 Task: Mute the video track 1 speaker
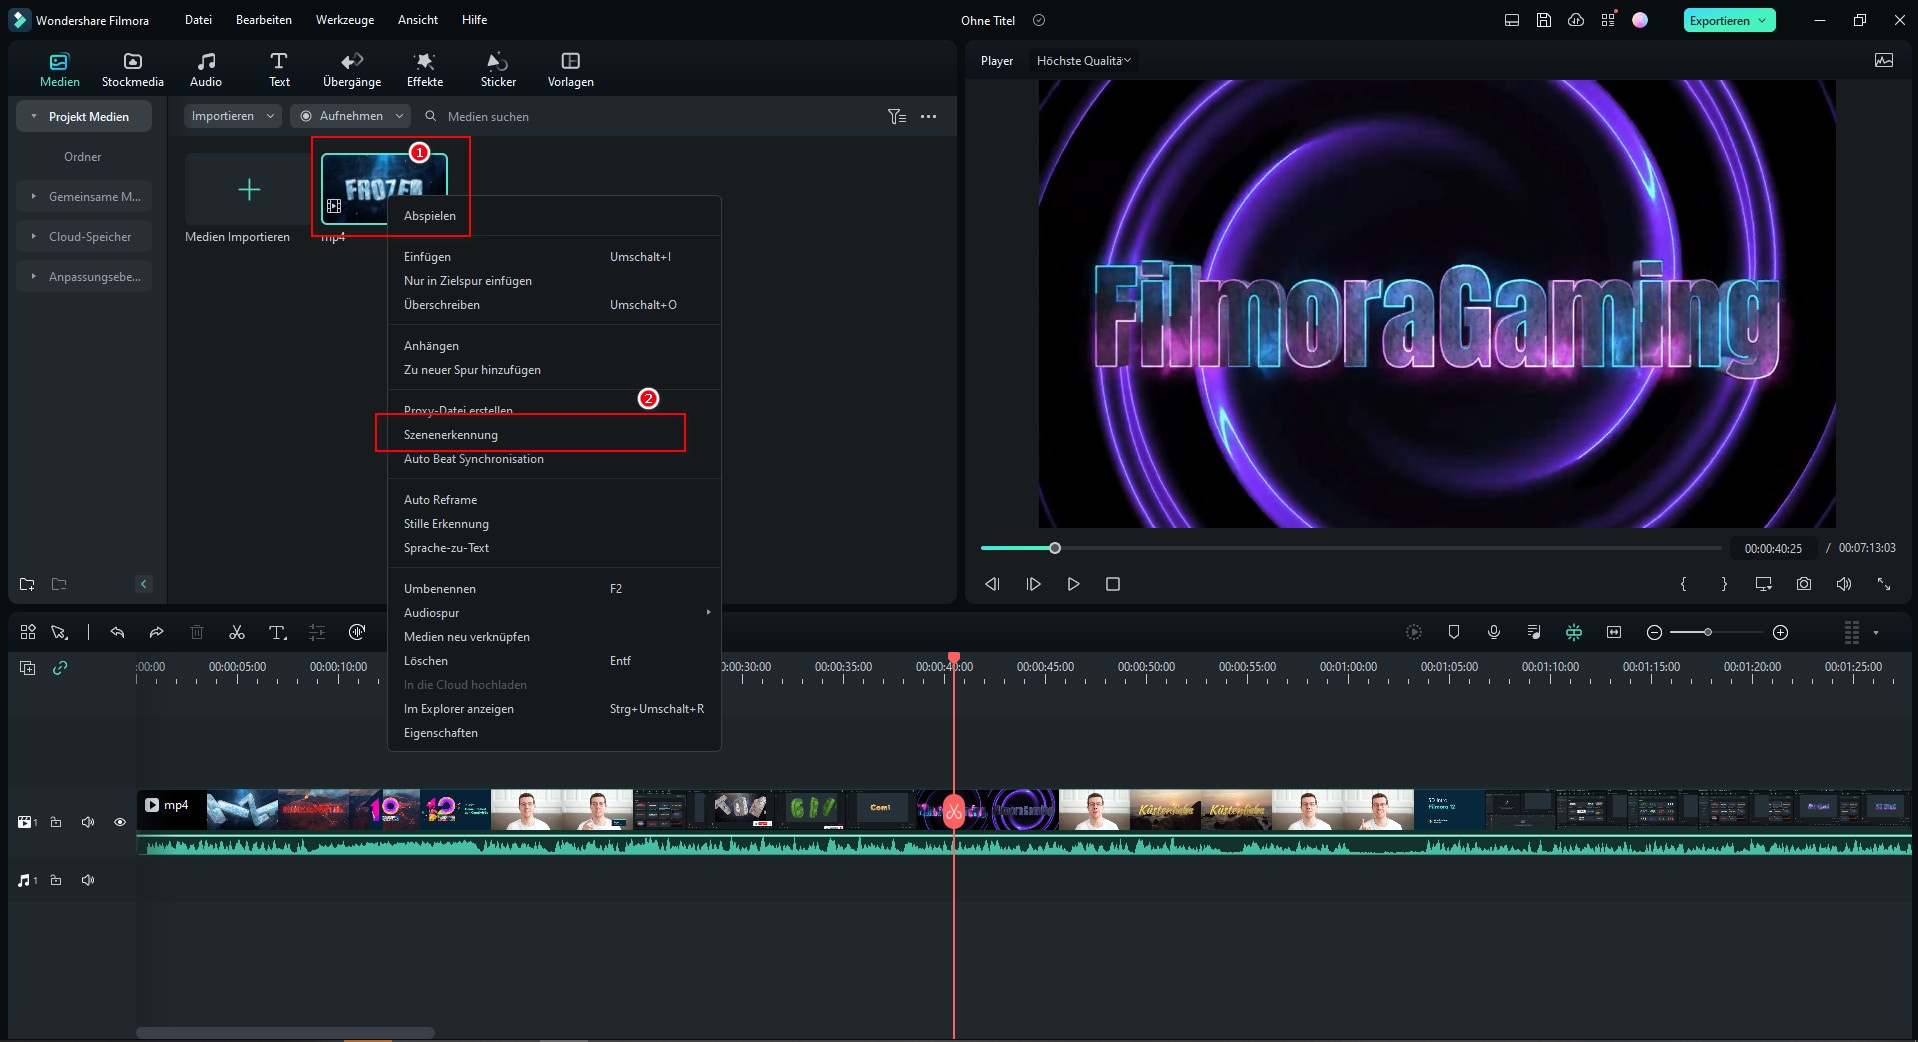(88, 822)
